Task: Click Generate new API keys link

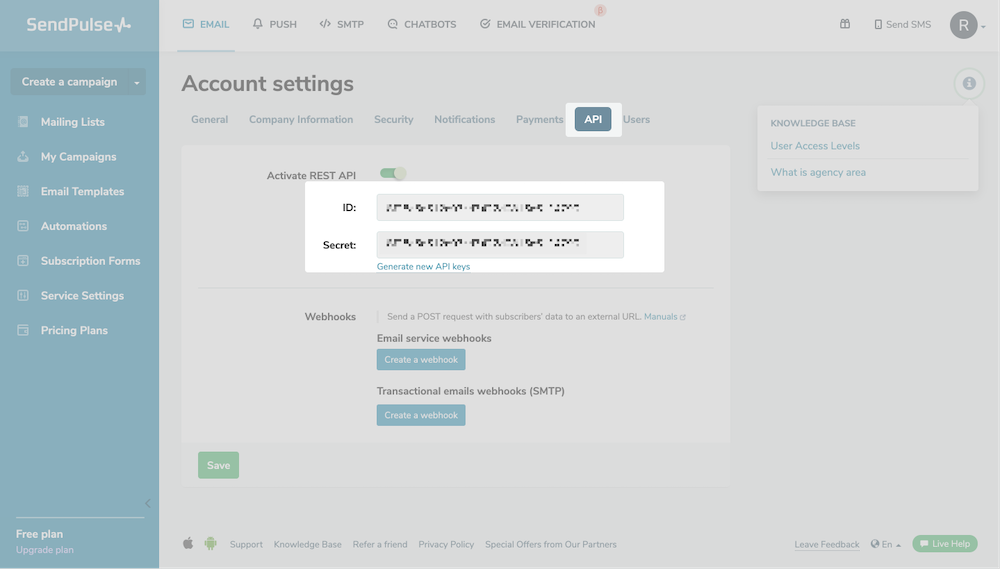Action: [x=423, y=267]
